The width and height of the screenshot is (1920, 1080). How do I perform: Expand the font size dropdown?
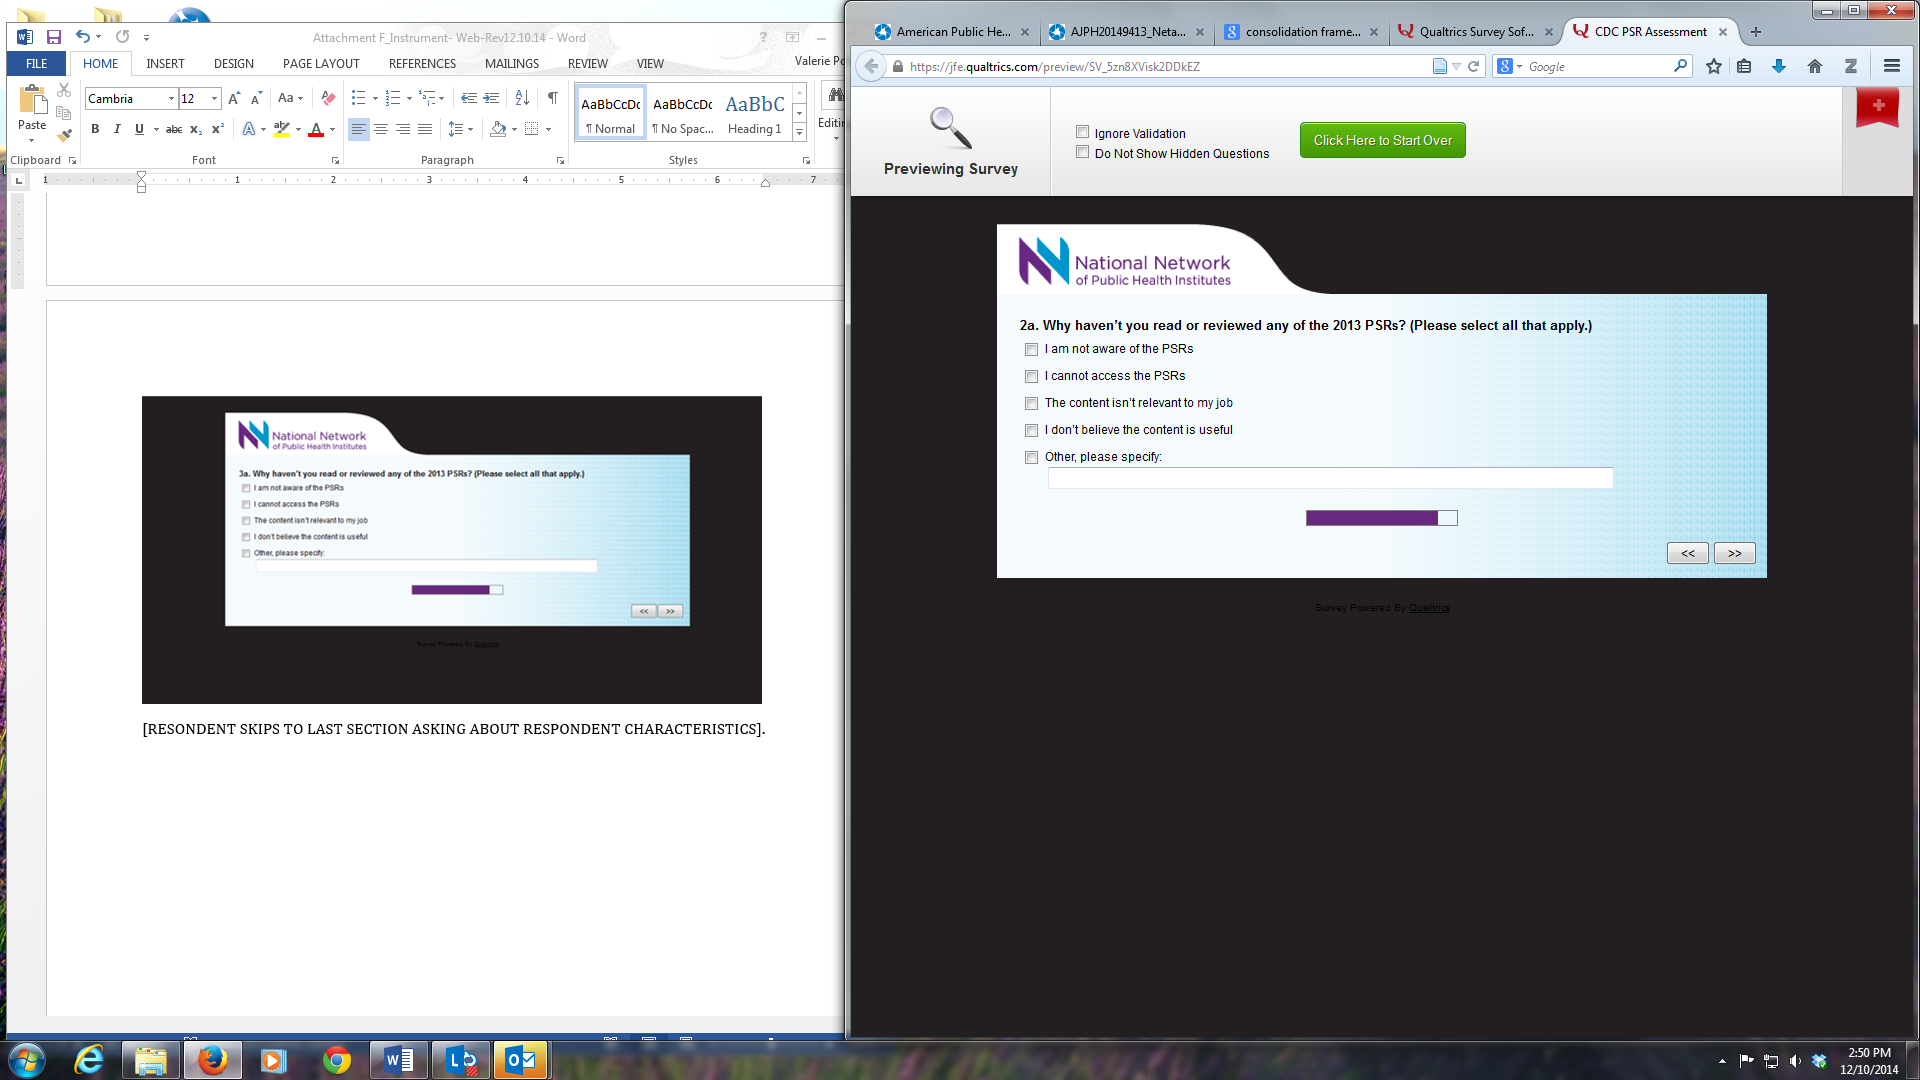[214, 99]
